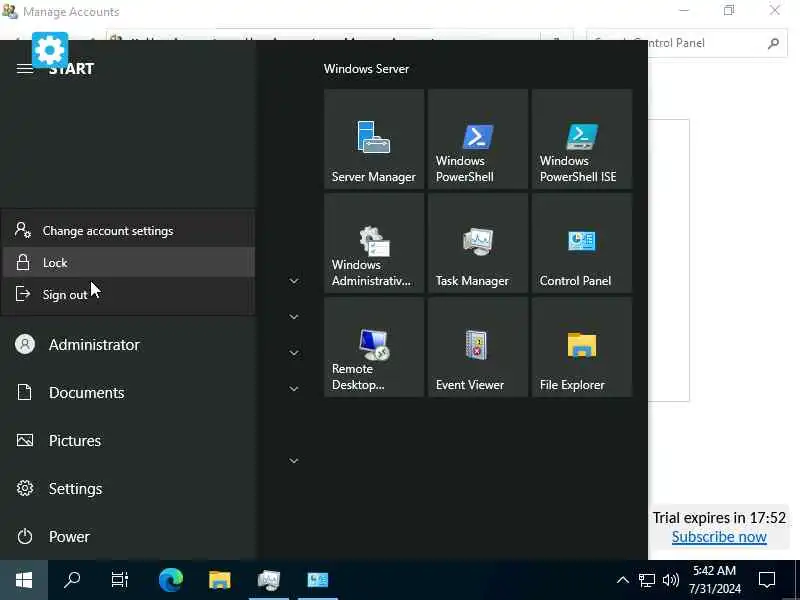Open the network tray icon
Image resolution: width=800 pixels, height=600 pixels.
(646, 580)
